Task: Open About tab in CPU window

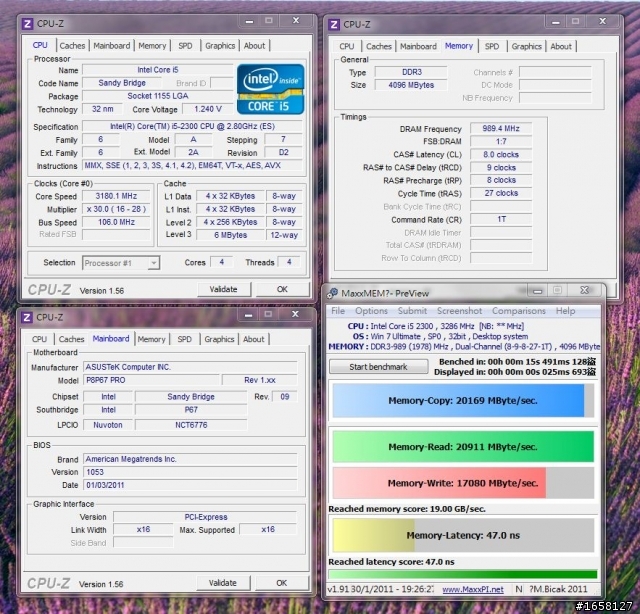Action: (254, 46)
